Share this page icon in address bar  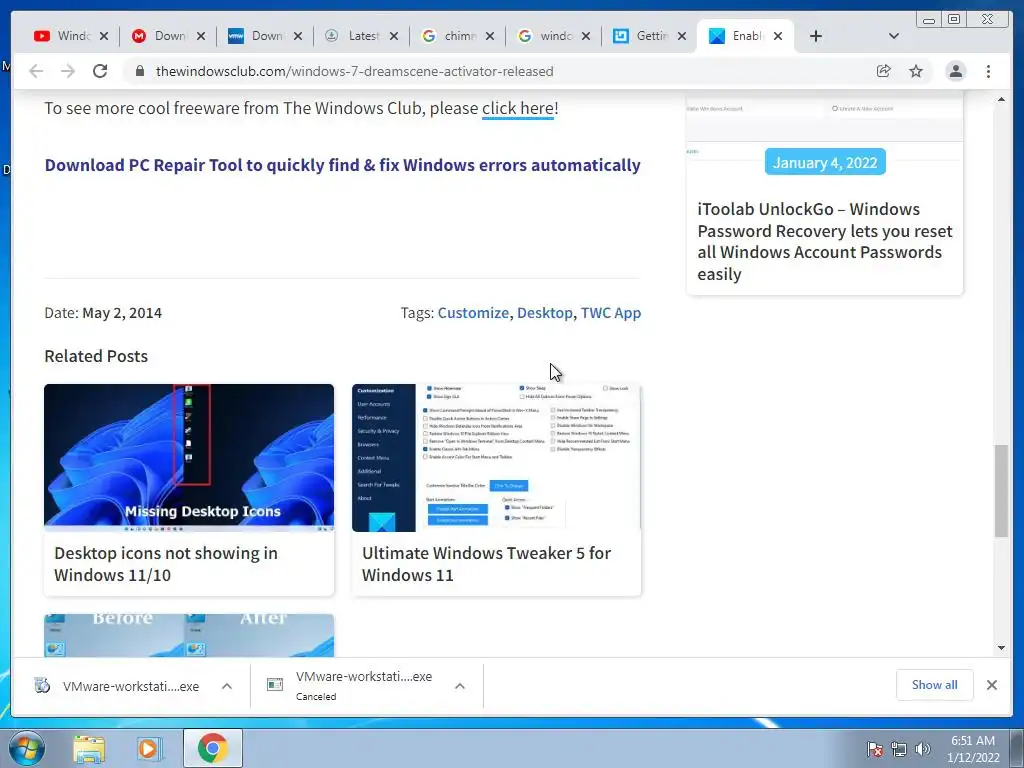click(x=884, y=71)
